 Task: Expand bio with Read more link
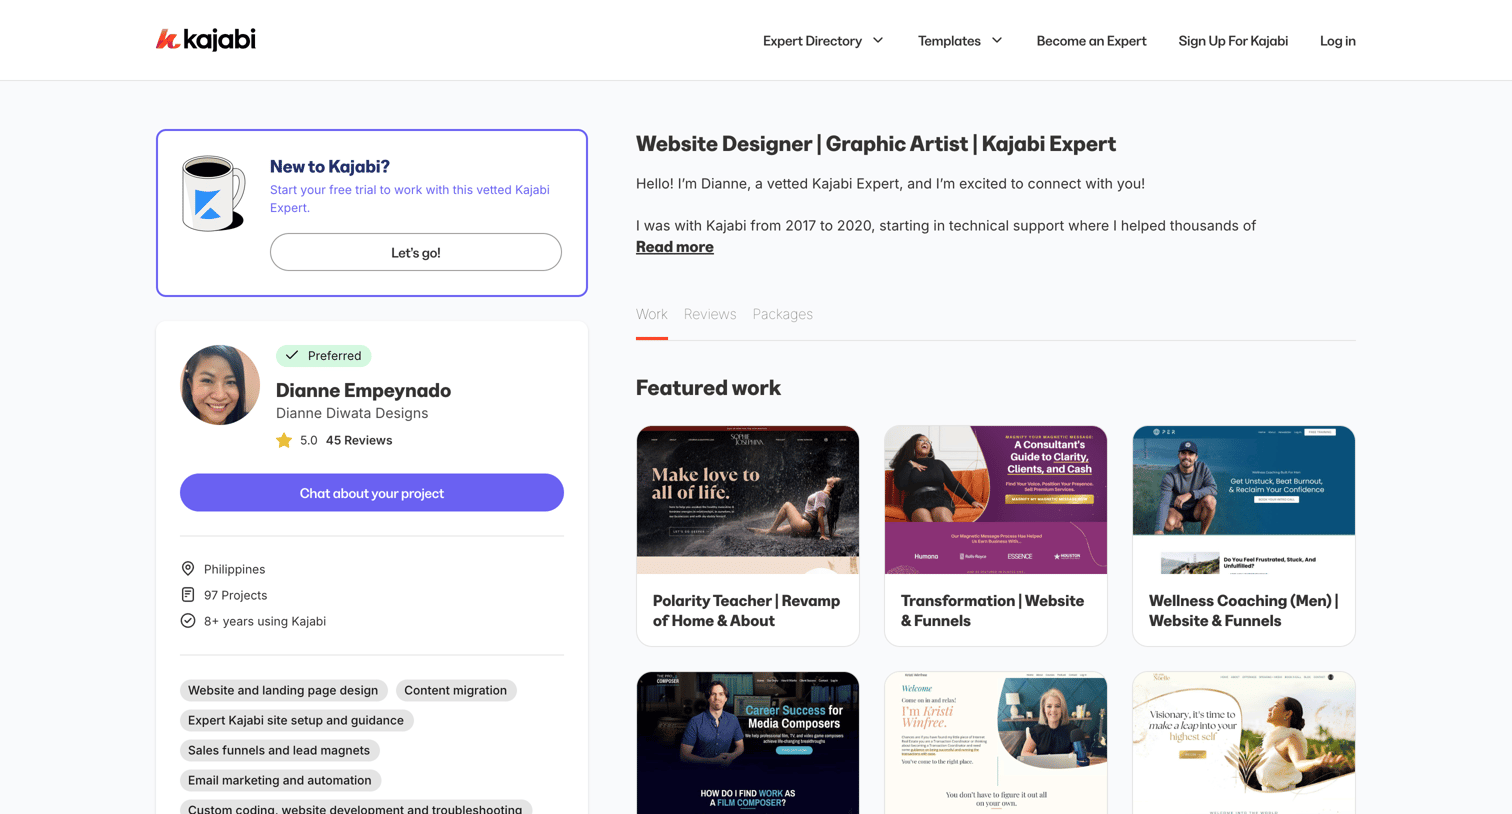675,247
